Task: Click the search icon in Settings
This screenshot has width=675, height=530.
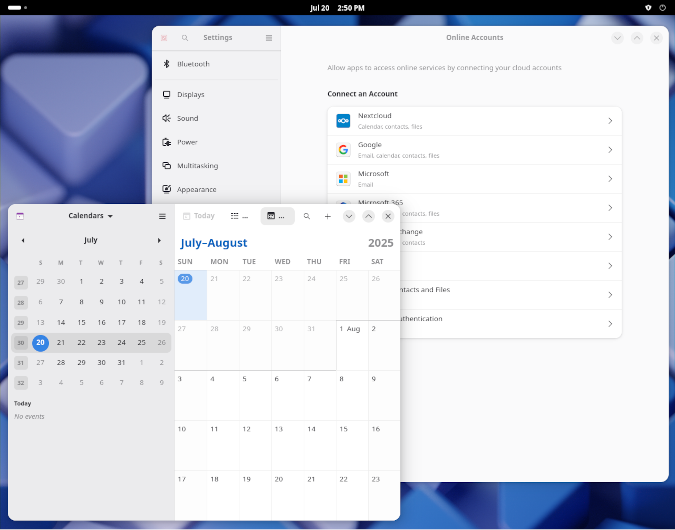Action: click(x=185, y=38)
